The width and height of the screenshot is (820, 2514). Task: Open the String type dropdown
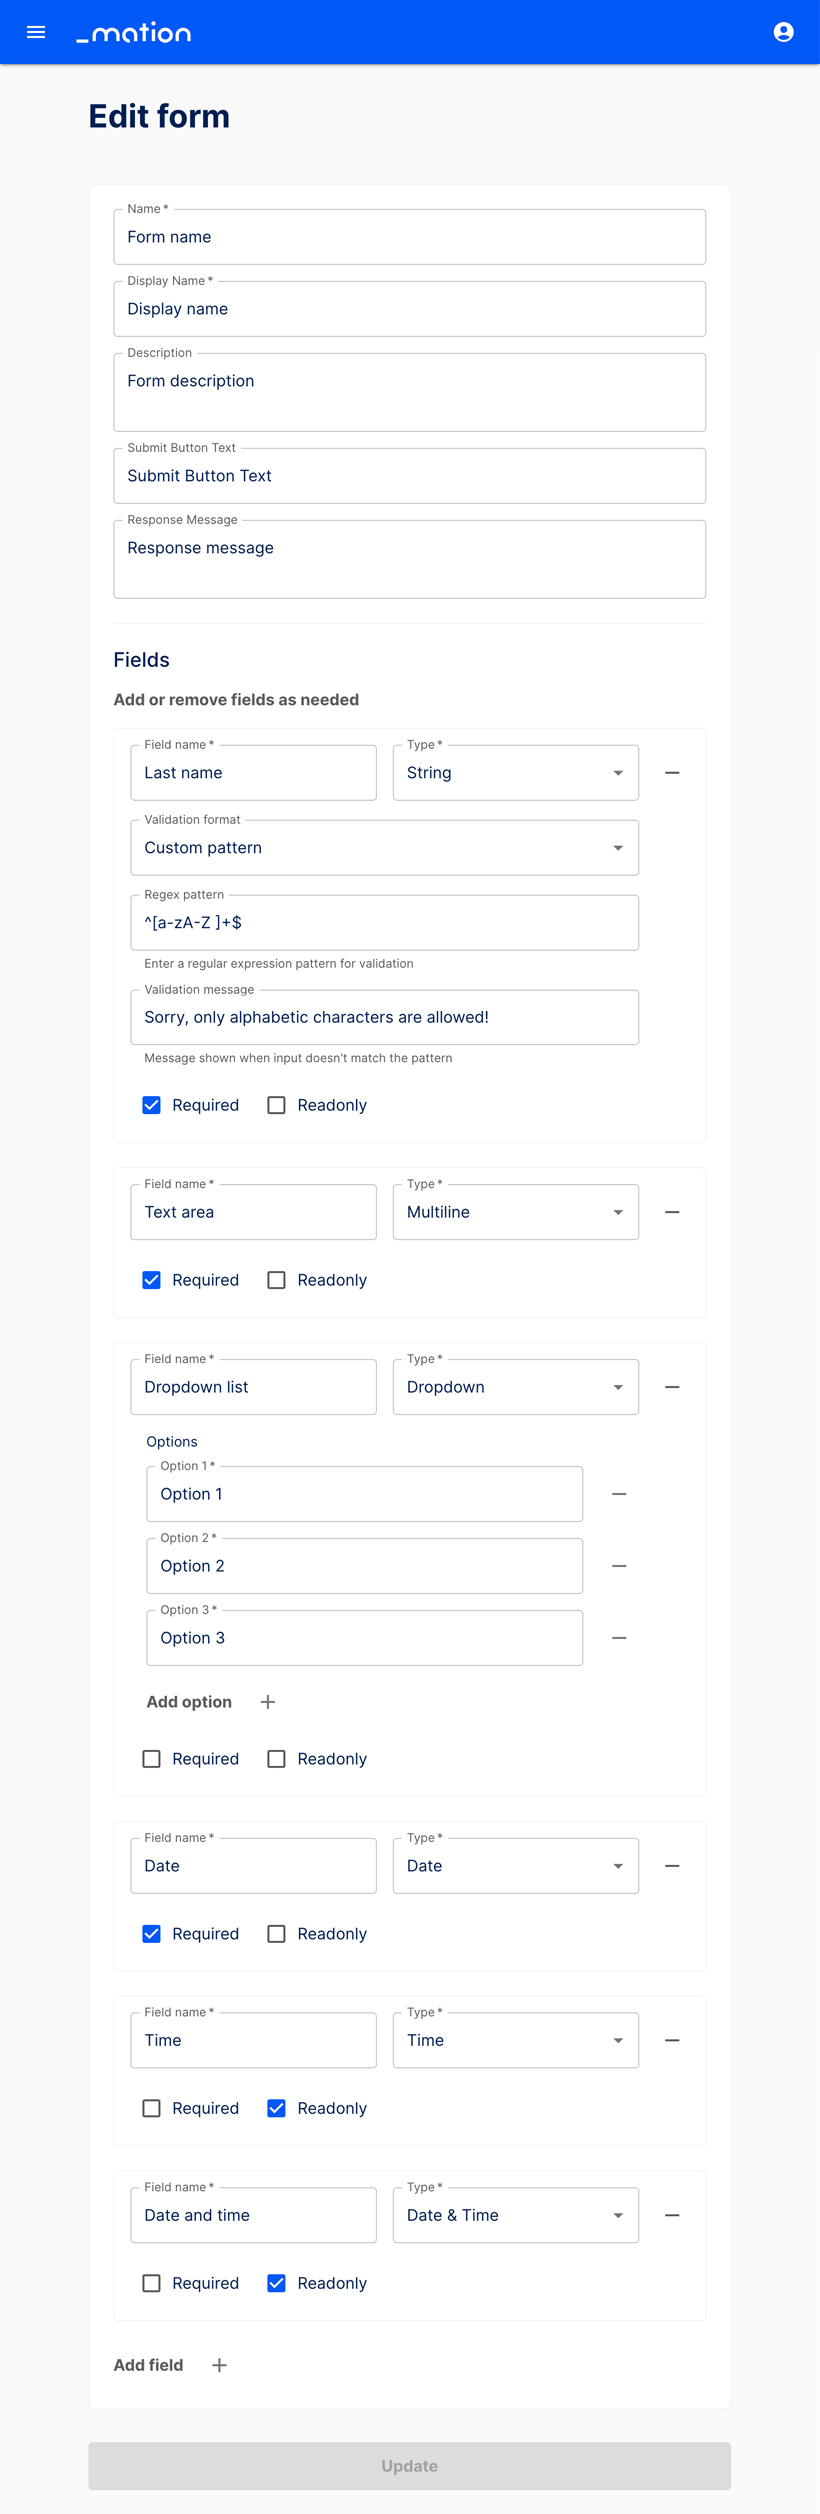point(516,773)
